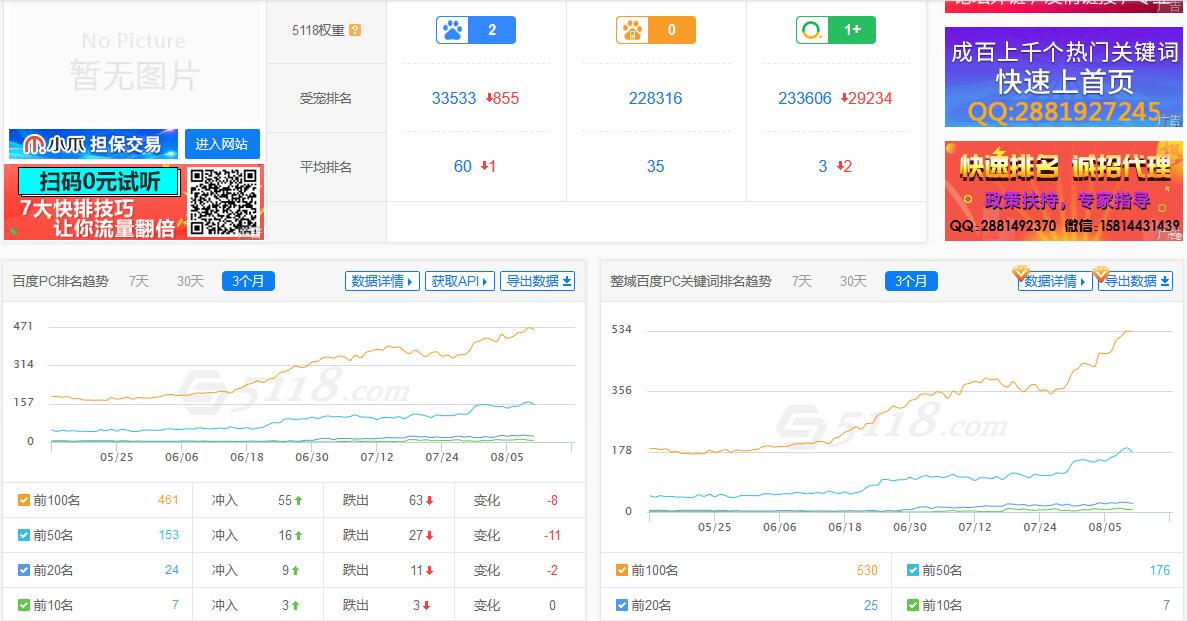Toggle 前20名 checkbox in 百度PC排名趋势 panel
1187x621 pixels.
click(23, 570)
